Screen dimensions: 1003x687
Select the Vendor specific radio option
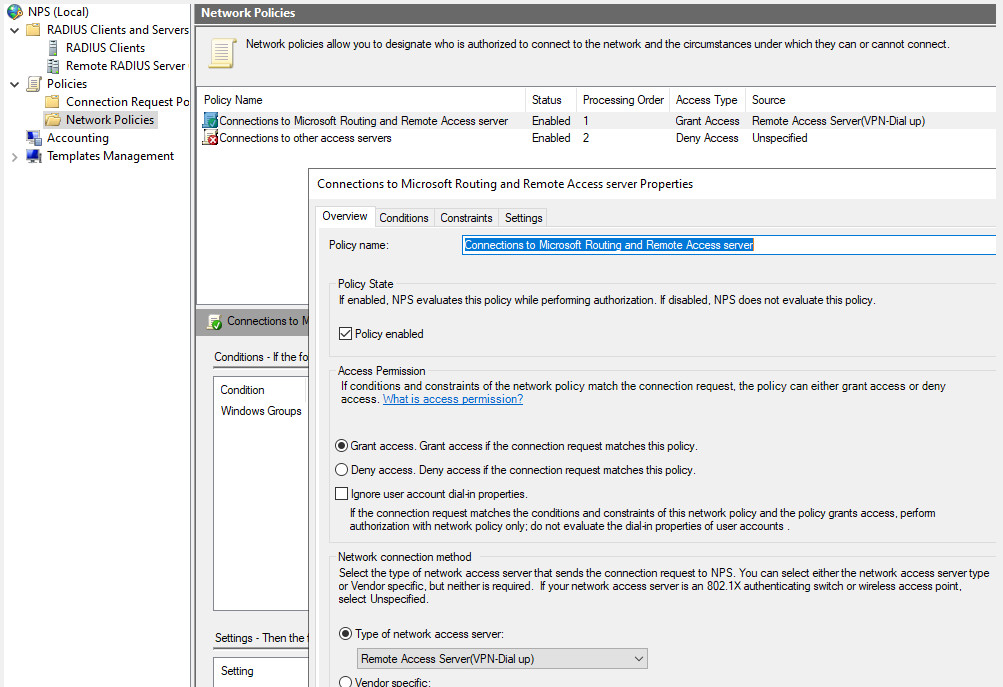[346, 682]
